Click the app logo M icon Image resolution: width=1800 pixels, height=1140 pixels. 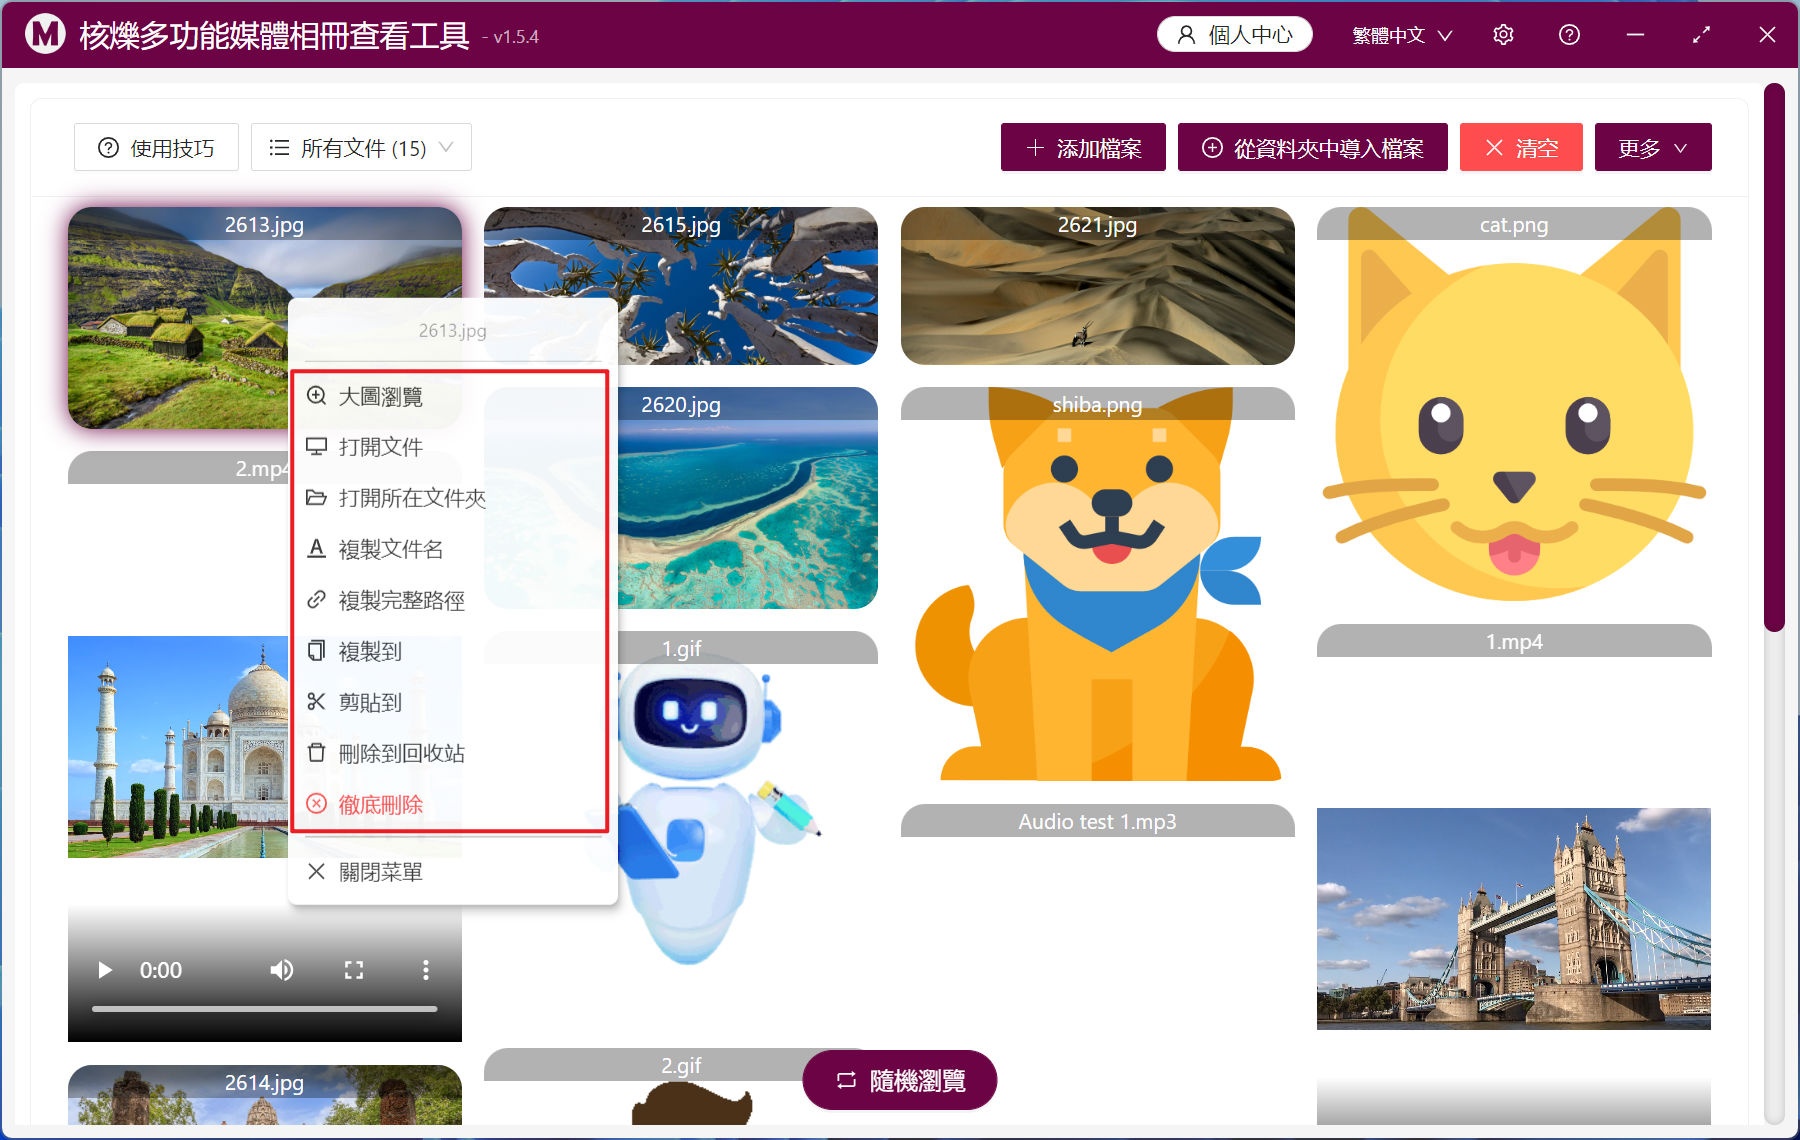coord(45,35)
